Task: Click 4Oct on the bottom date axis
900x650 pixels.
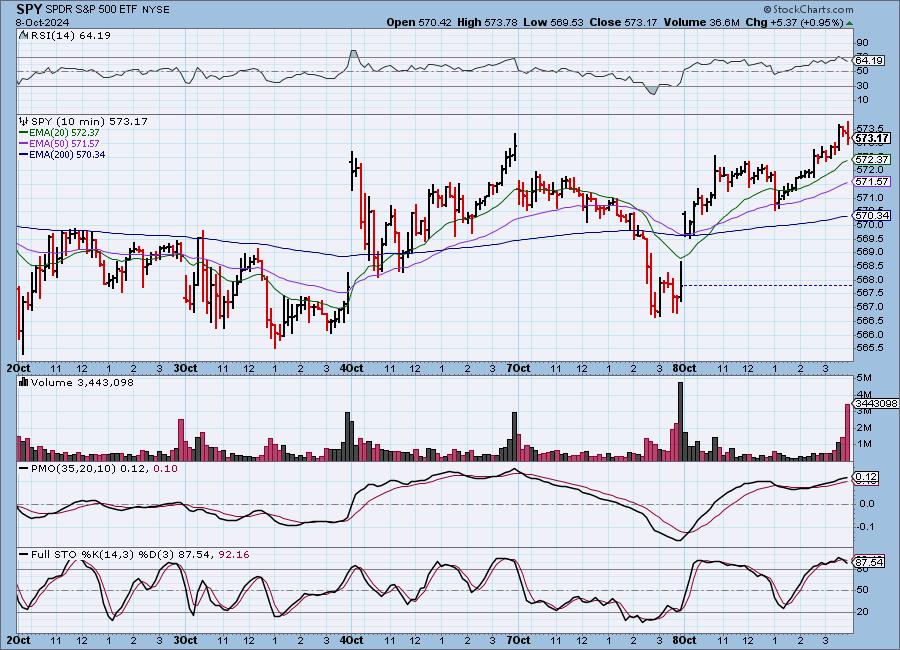Action: (x=351, y=640)
